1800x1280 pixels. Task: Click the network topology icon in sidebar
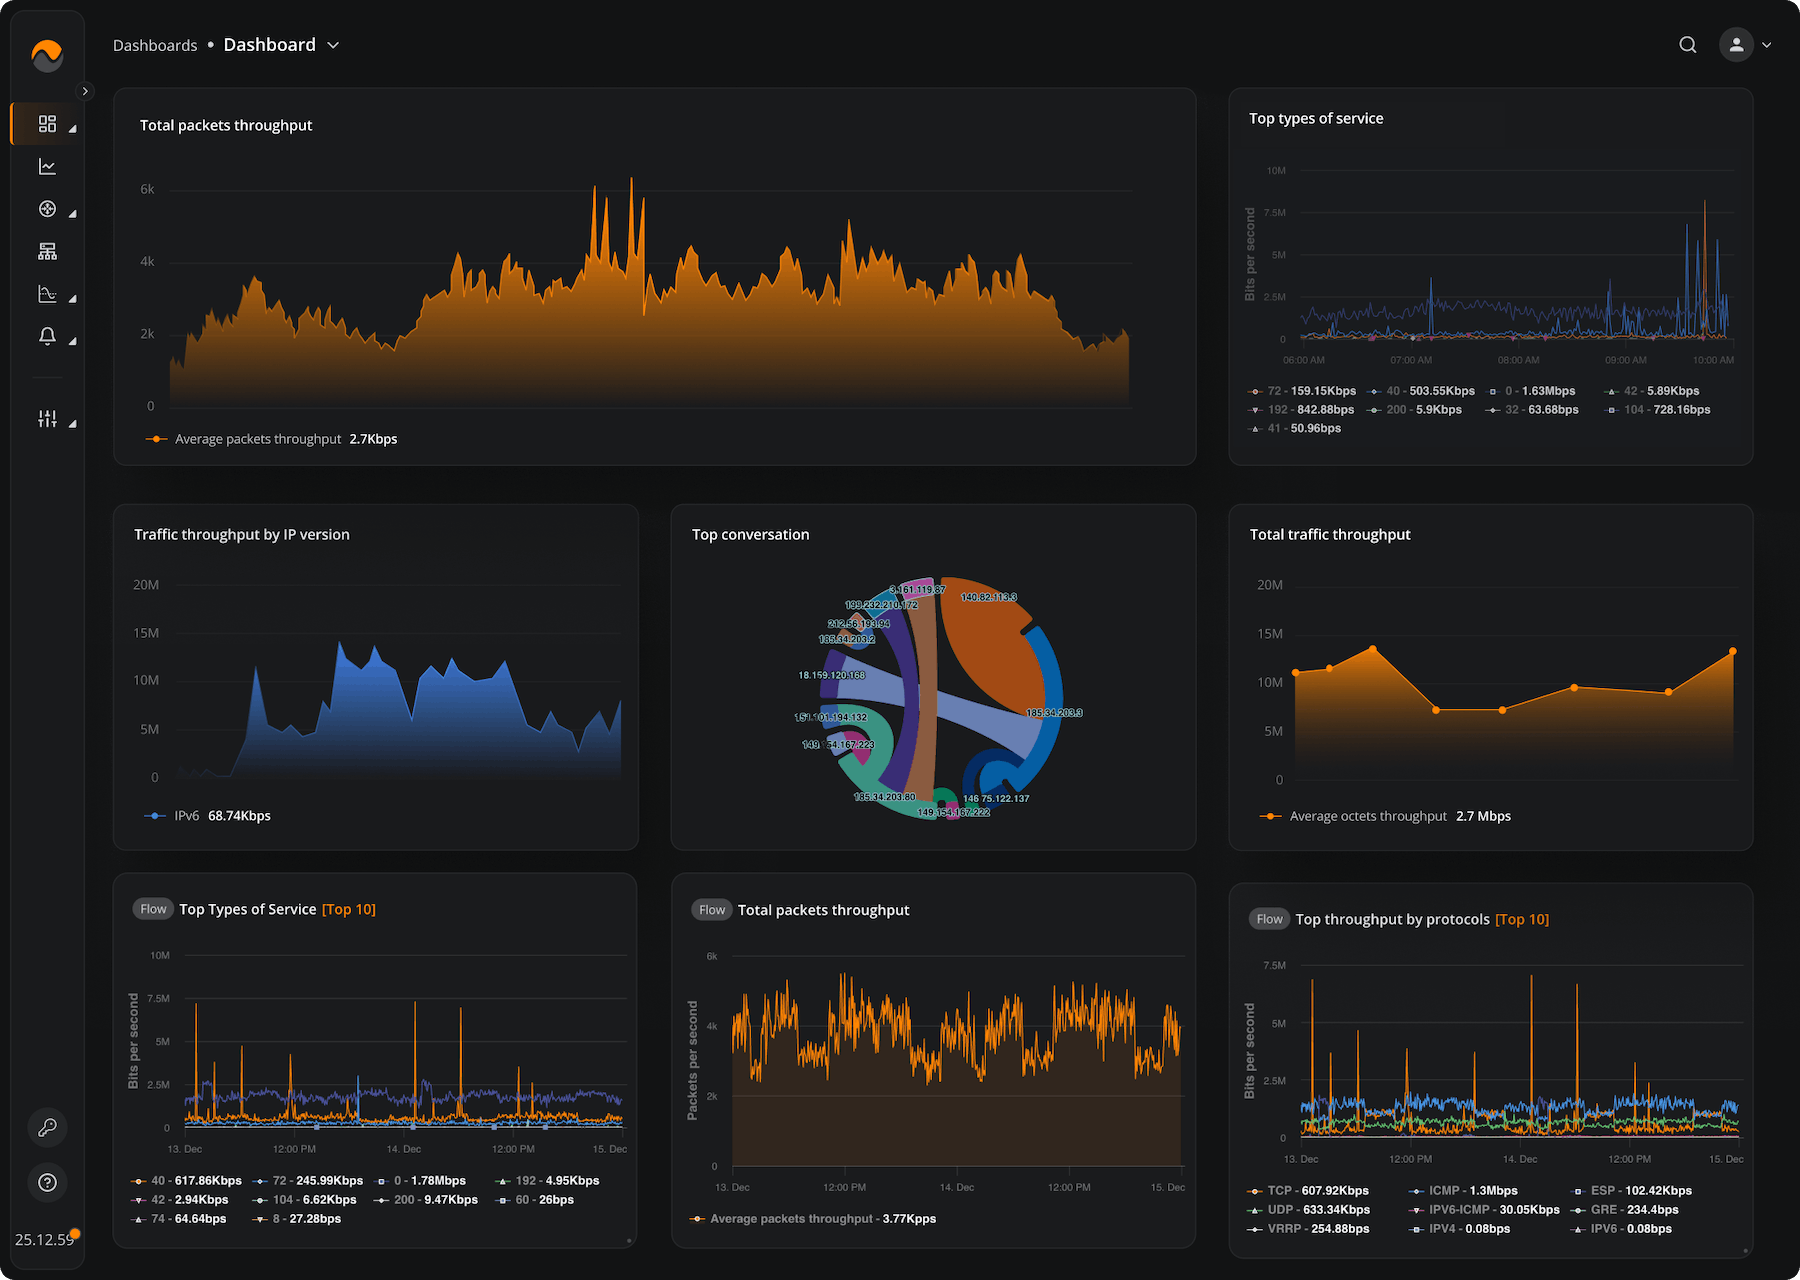tap(47, 251)
